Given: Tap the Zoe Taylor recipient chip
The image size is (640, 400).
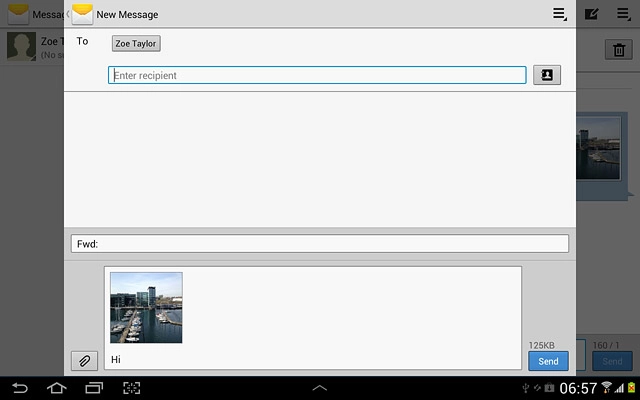Looking at the screenshot, I should pyautogui.click(x=136, y=43).
